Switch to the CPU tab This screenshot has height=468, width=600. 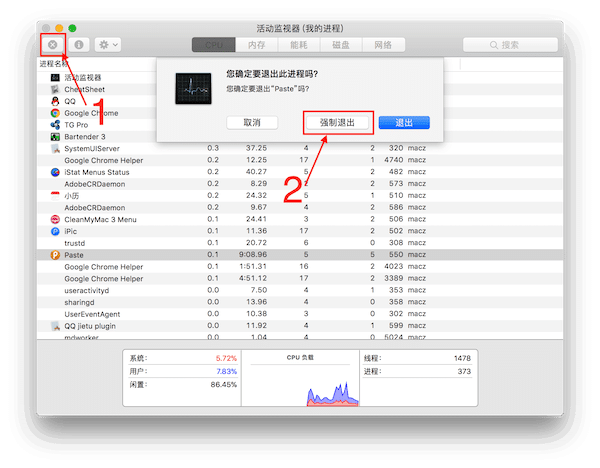[214, 45]
